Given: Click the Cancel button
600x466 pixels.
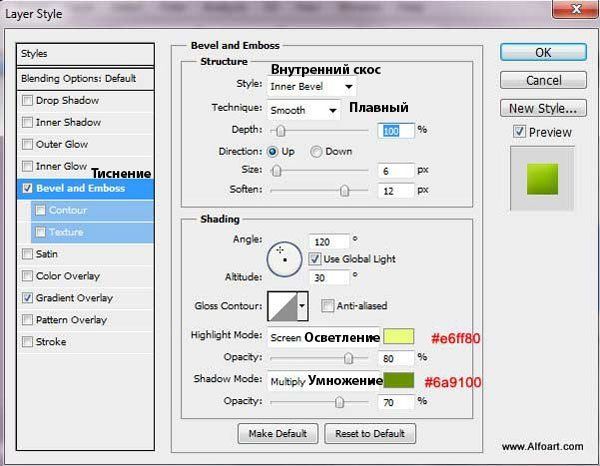Looking at the screenshot, I should [x=543, y=80].
